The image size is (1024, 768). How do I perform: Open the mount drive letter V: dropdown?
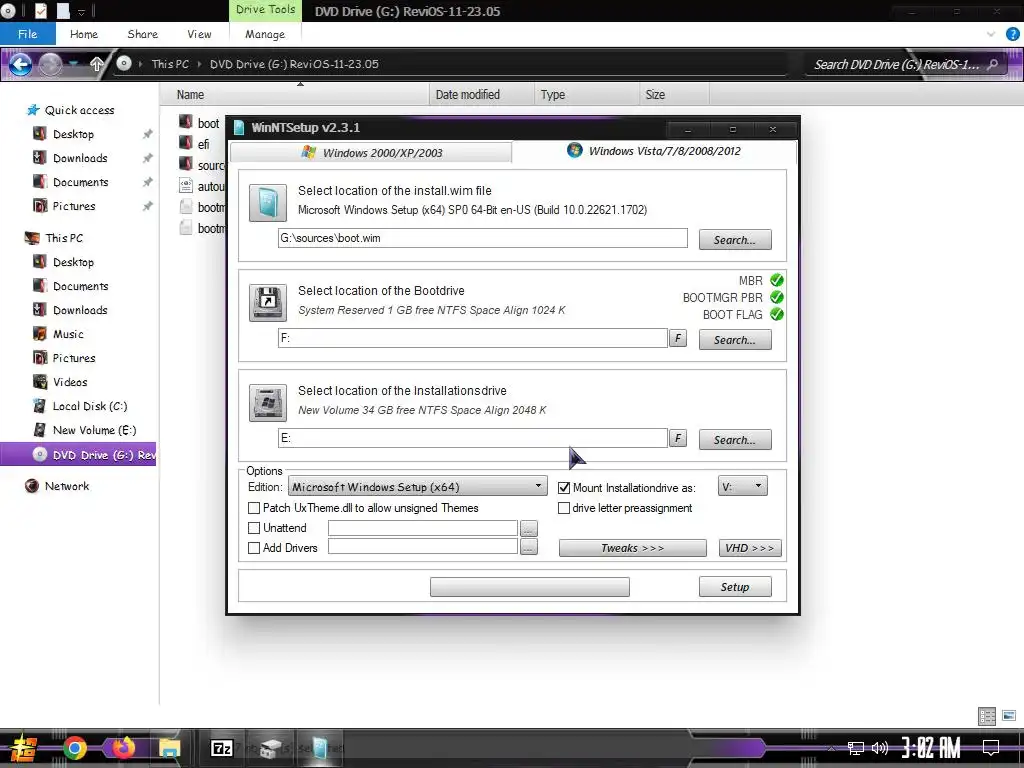tap(743, 486)
